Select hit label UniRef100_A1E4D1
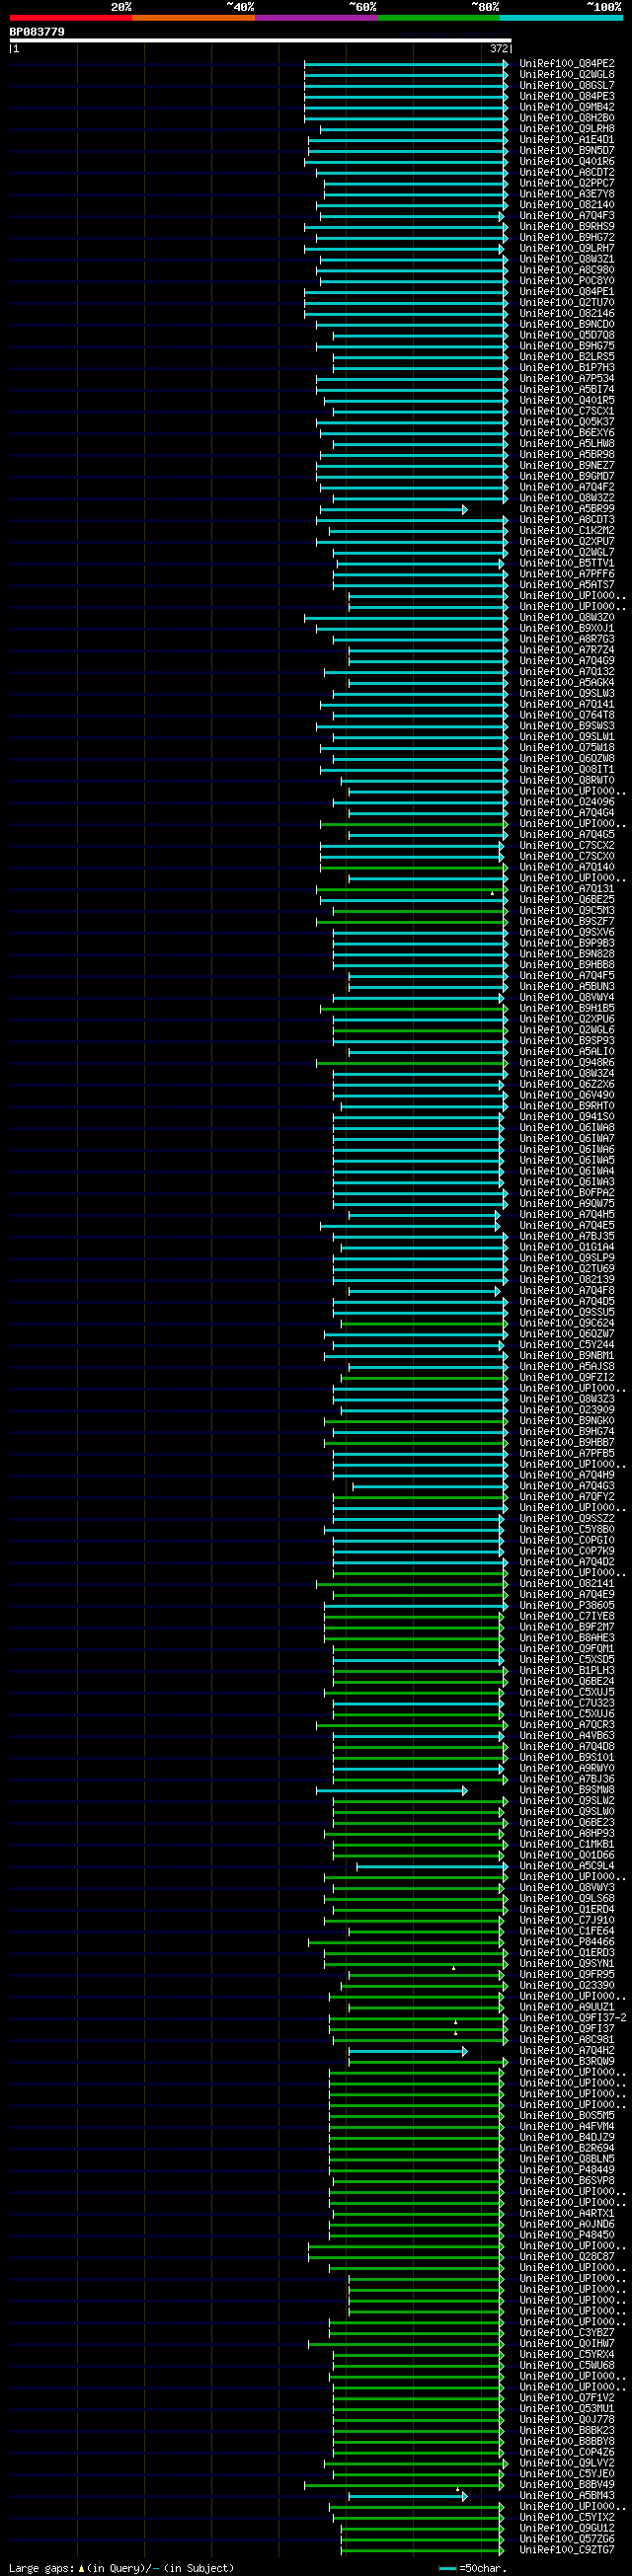Viewport: 632px width, 2576px height. point(567,140)
